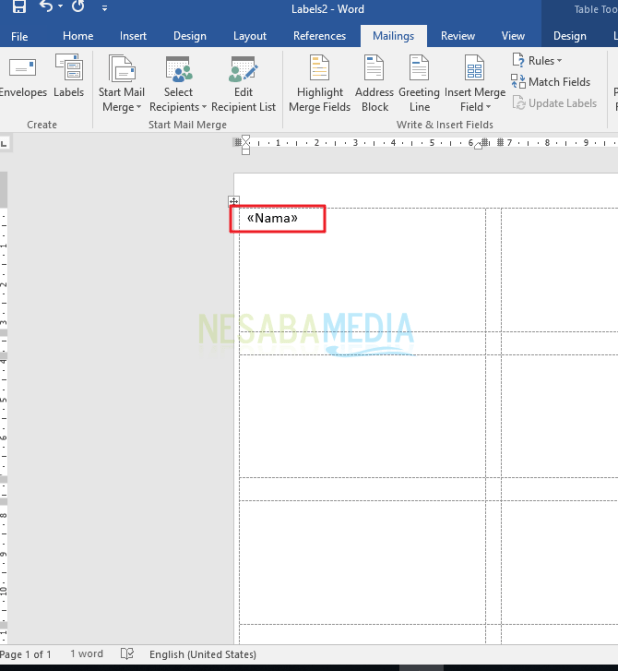Open the Labels tool
The image size is (618, 671).
[69, 78]
